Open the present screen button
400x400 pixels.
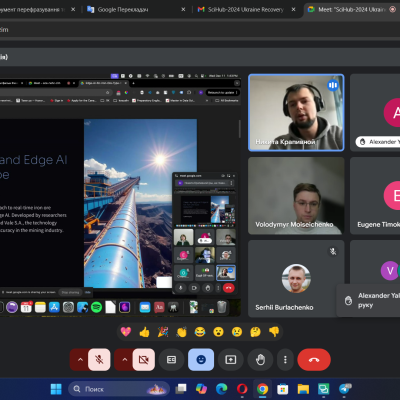(x=231, y=360)
